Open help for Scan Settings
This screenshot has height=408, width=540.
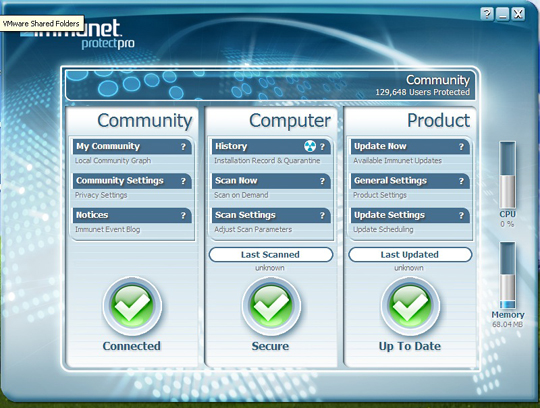(322, 216)
